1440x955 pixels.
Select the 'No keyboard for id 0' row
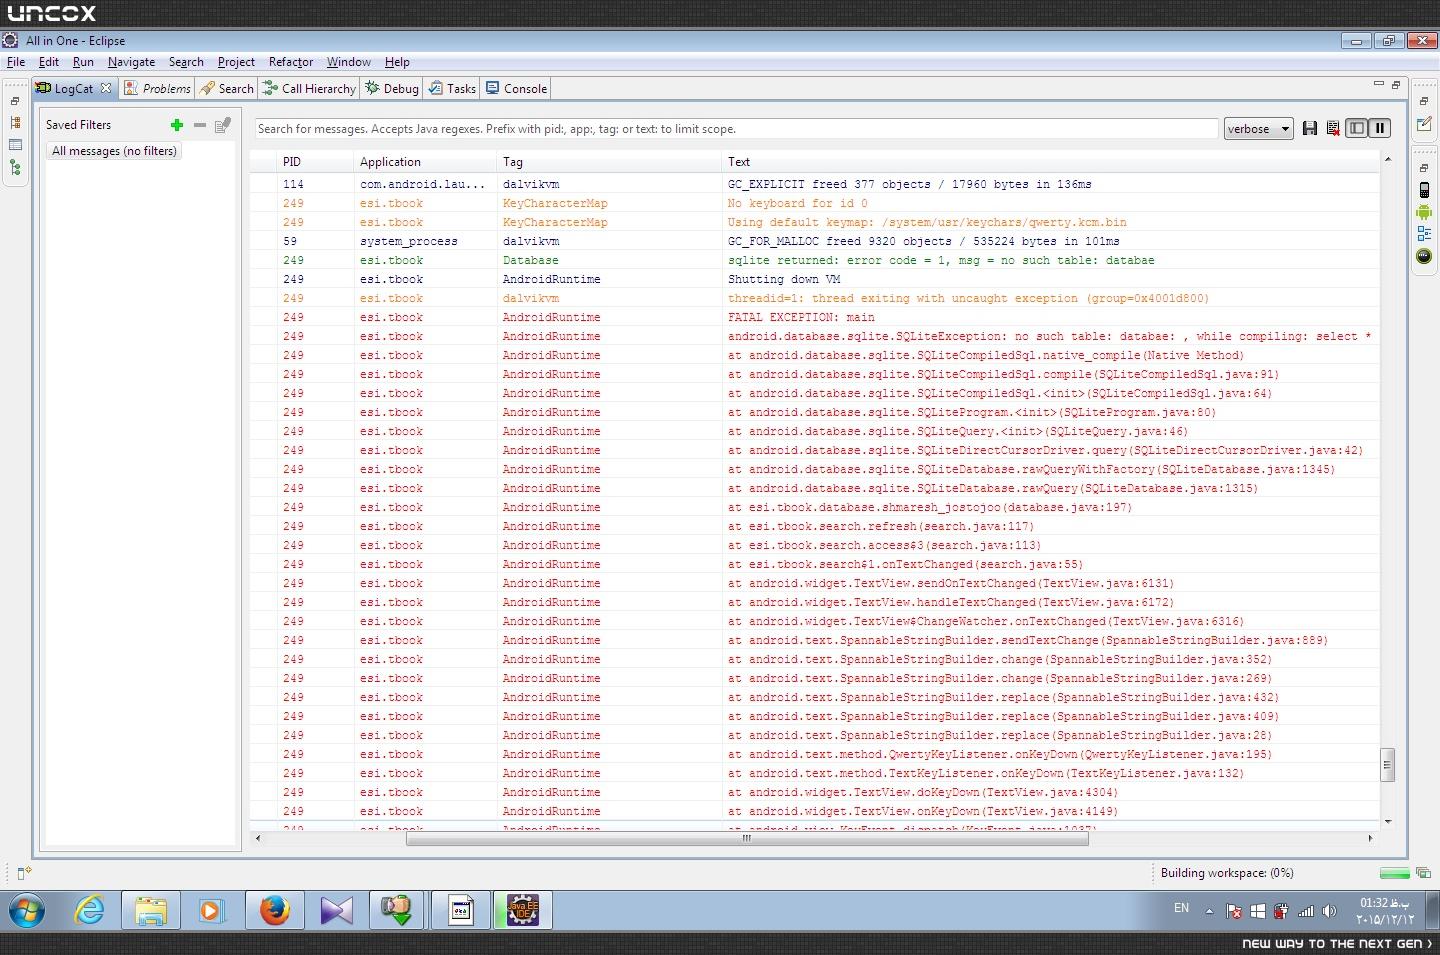(x=814, y=203)
